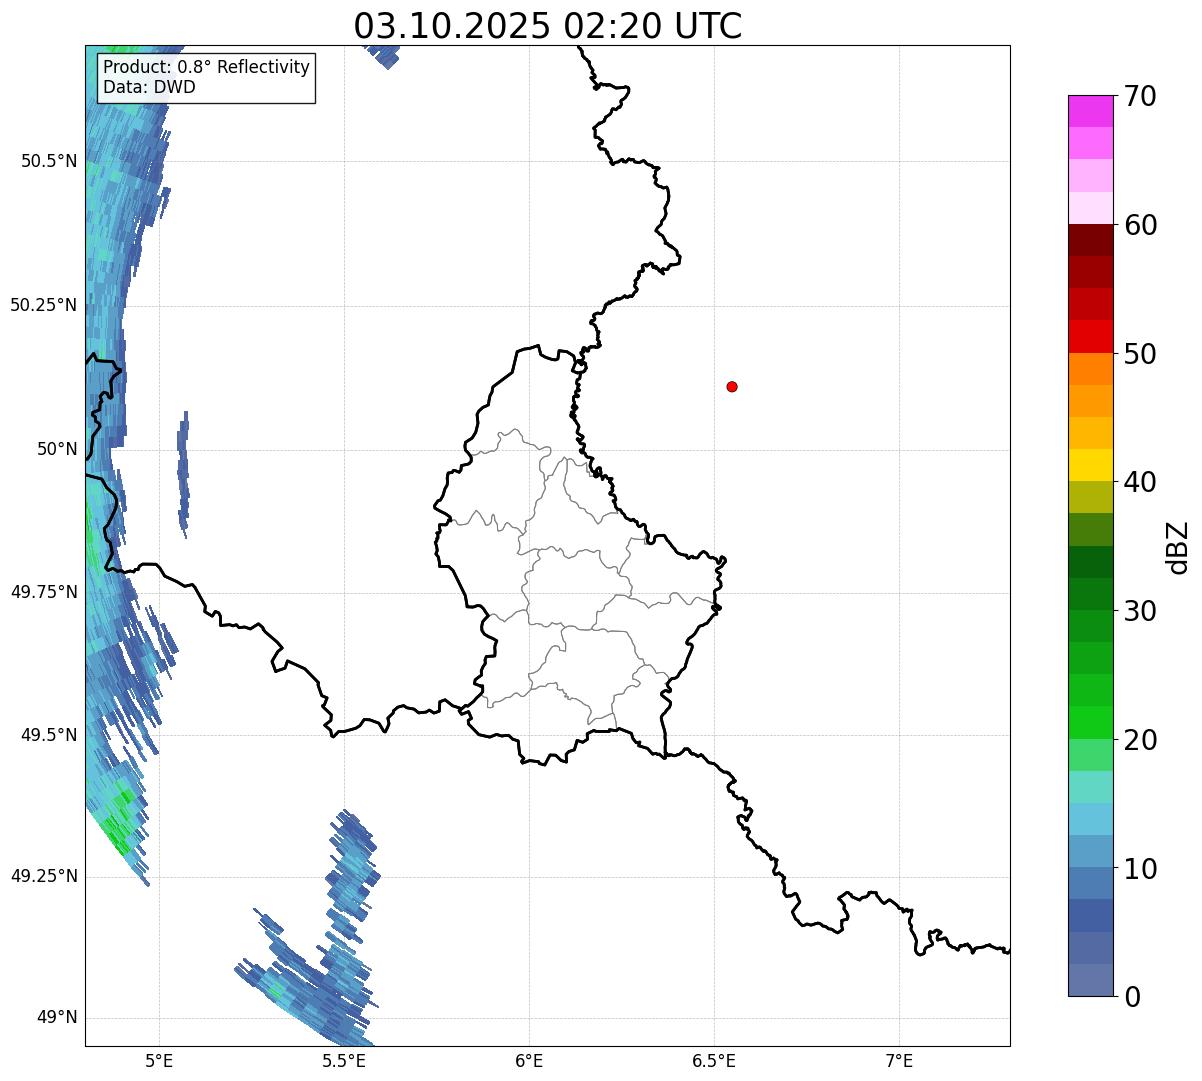Click the colorbar tick label 20
The image size is (1202, 1081).
pos(1141,740)
